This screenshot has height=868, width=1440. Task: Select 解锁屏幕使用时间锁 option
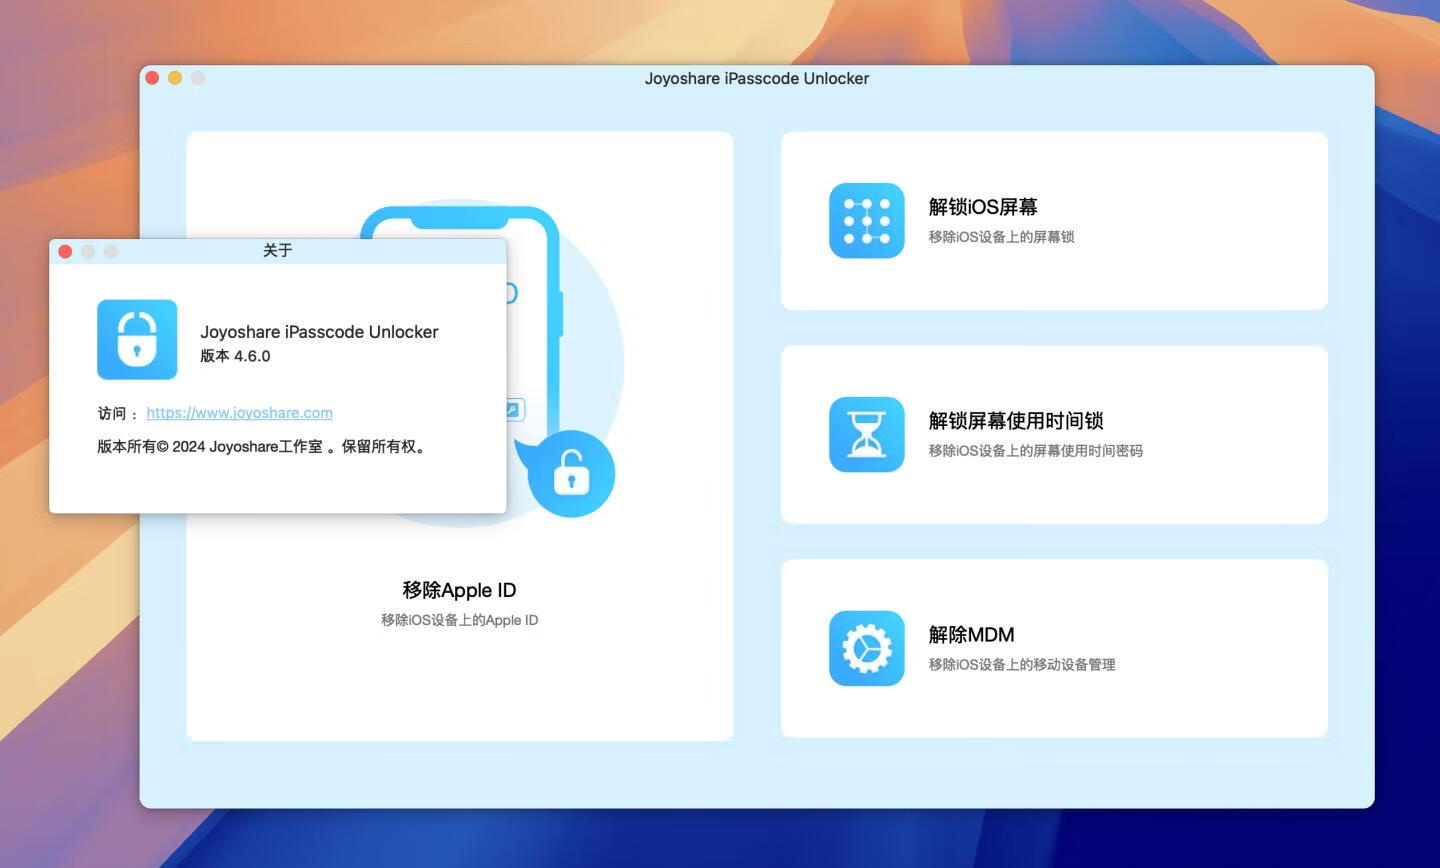click(1016, 421)
